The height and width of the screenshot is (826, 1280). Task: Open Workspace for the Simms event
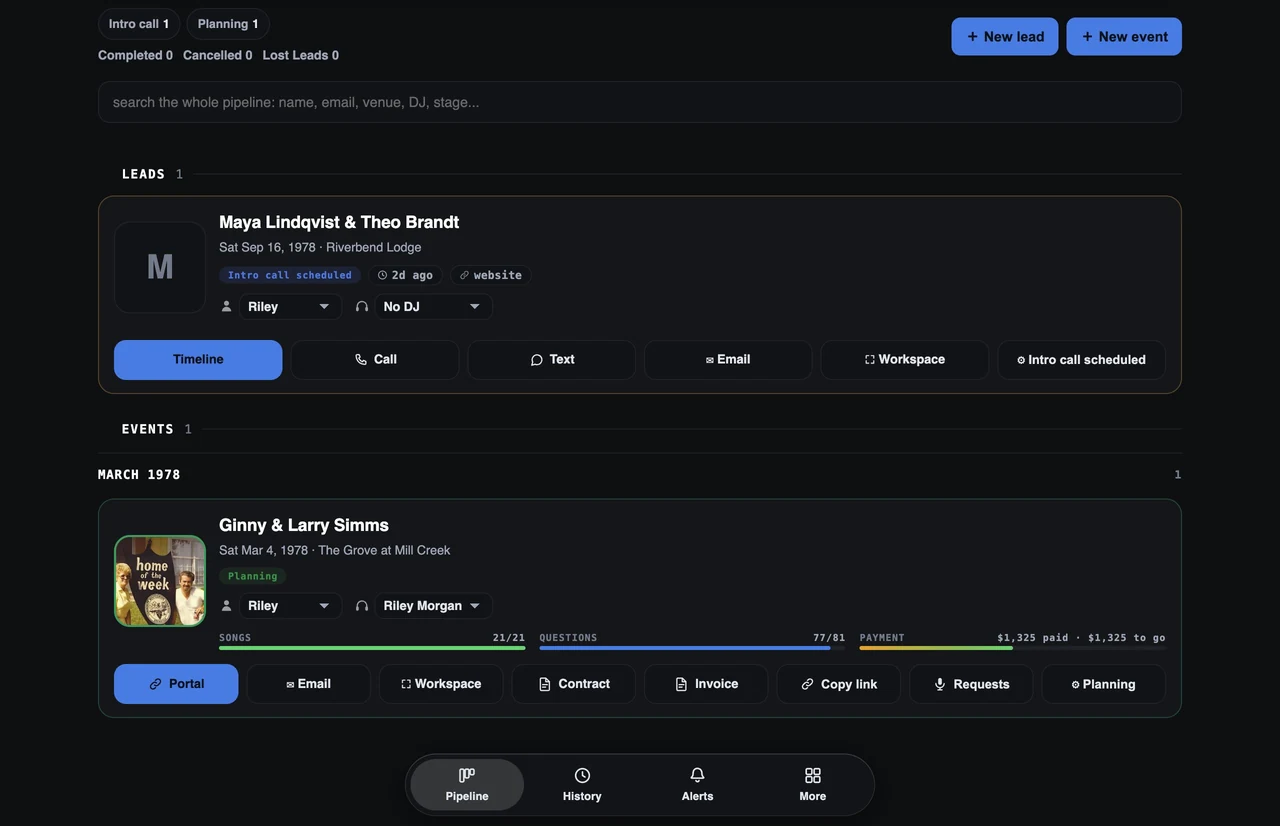(441, 684)
